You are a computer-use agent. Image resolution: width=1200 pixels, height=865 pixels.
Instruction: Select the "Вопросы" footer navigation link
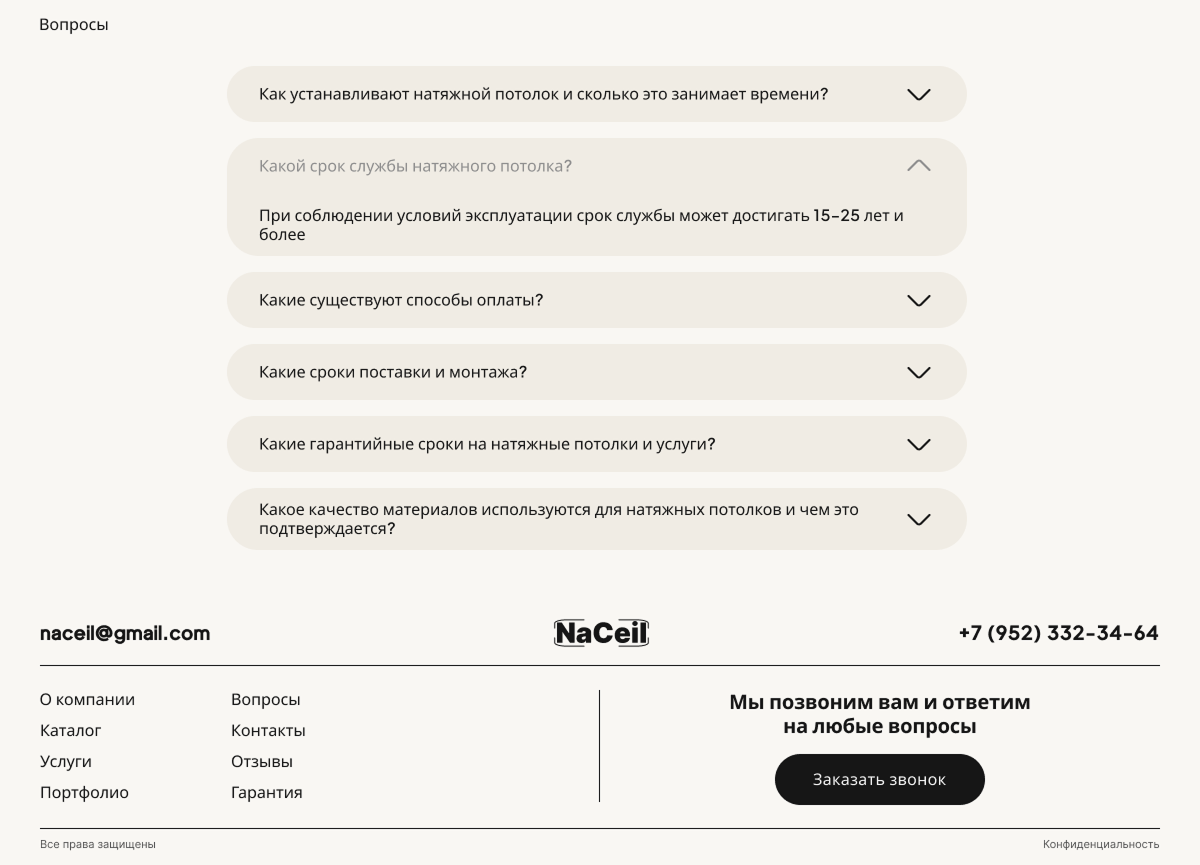(x=265, y=699)
